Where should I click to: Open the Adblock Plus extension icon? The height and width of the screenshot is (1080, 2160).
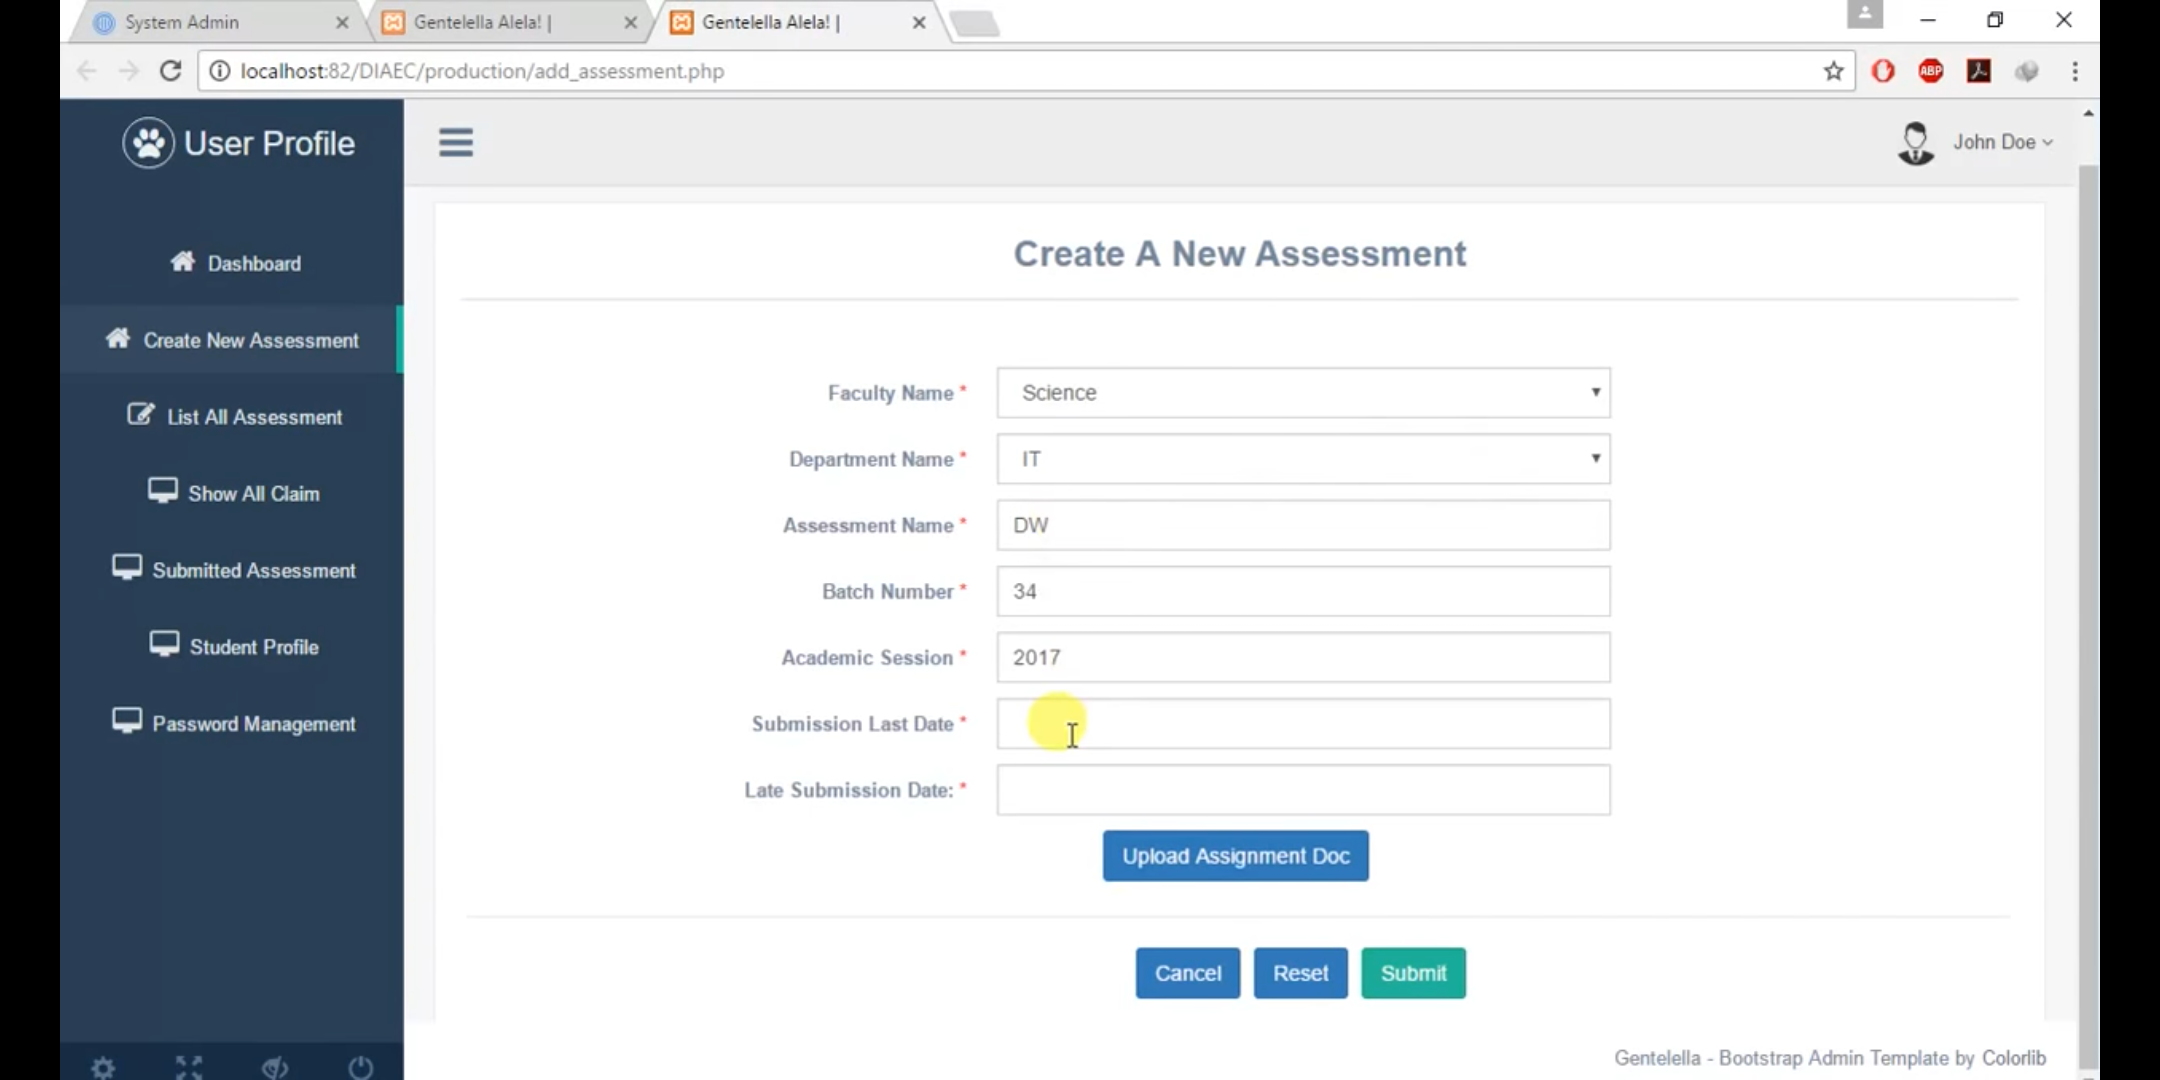coord(1931,71)
